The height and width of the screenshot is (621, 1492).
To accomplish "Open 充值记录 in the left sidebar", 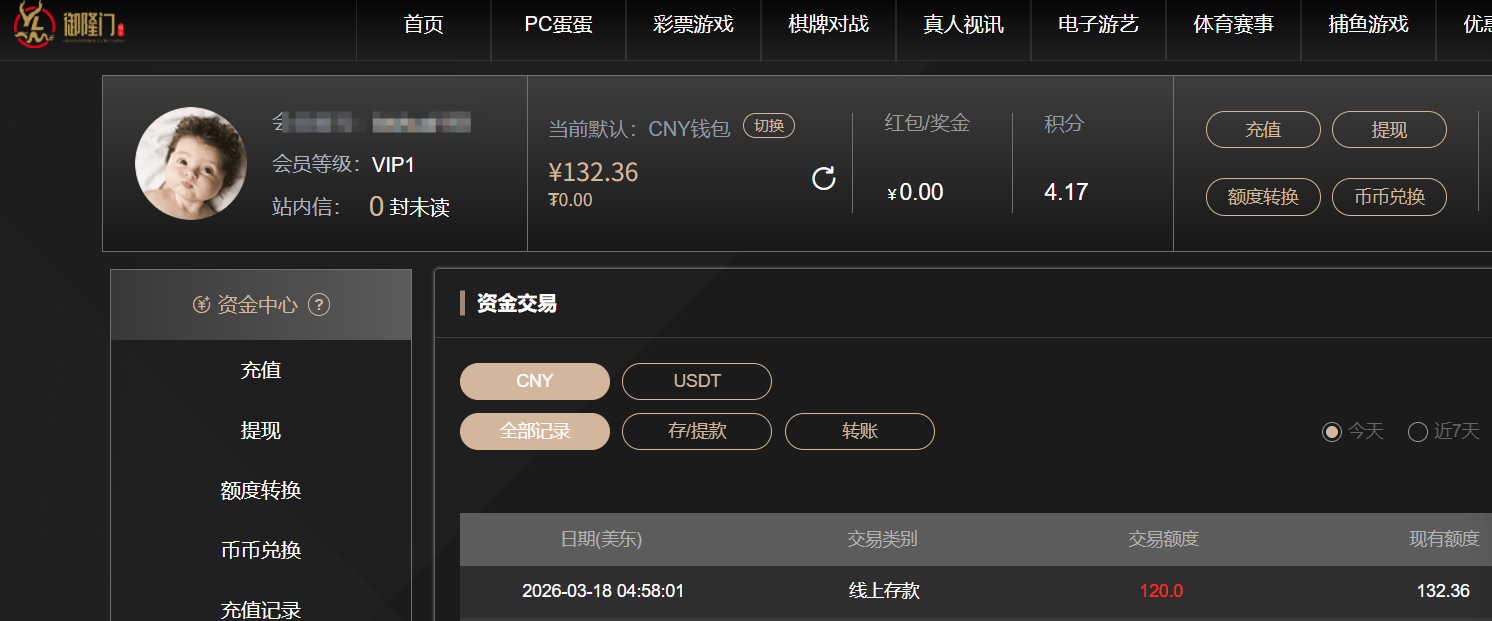I will (x=261, y=609).
